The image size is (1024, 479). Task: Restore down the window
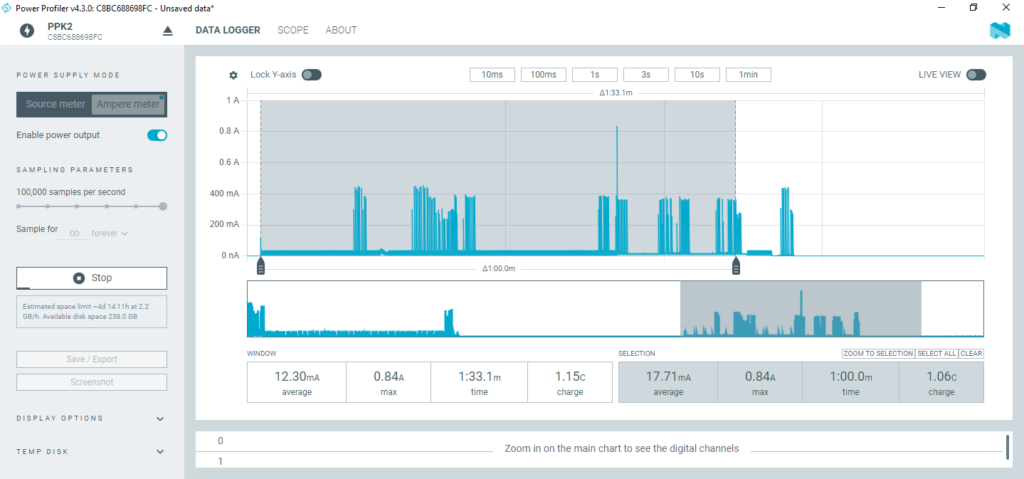pos(973,7)
